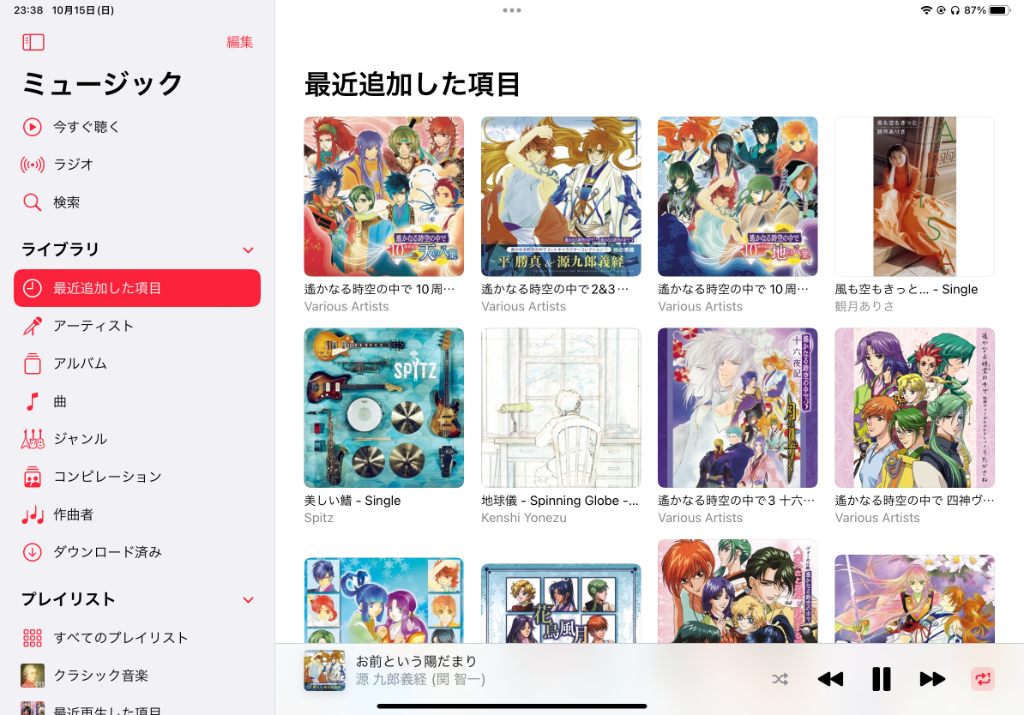
Task: Select Albums (アルバム) in the sidebar
Action: point(137,364)
